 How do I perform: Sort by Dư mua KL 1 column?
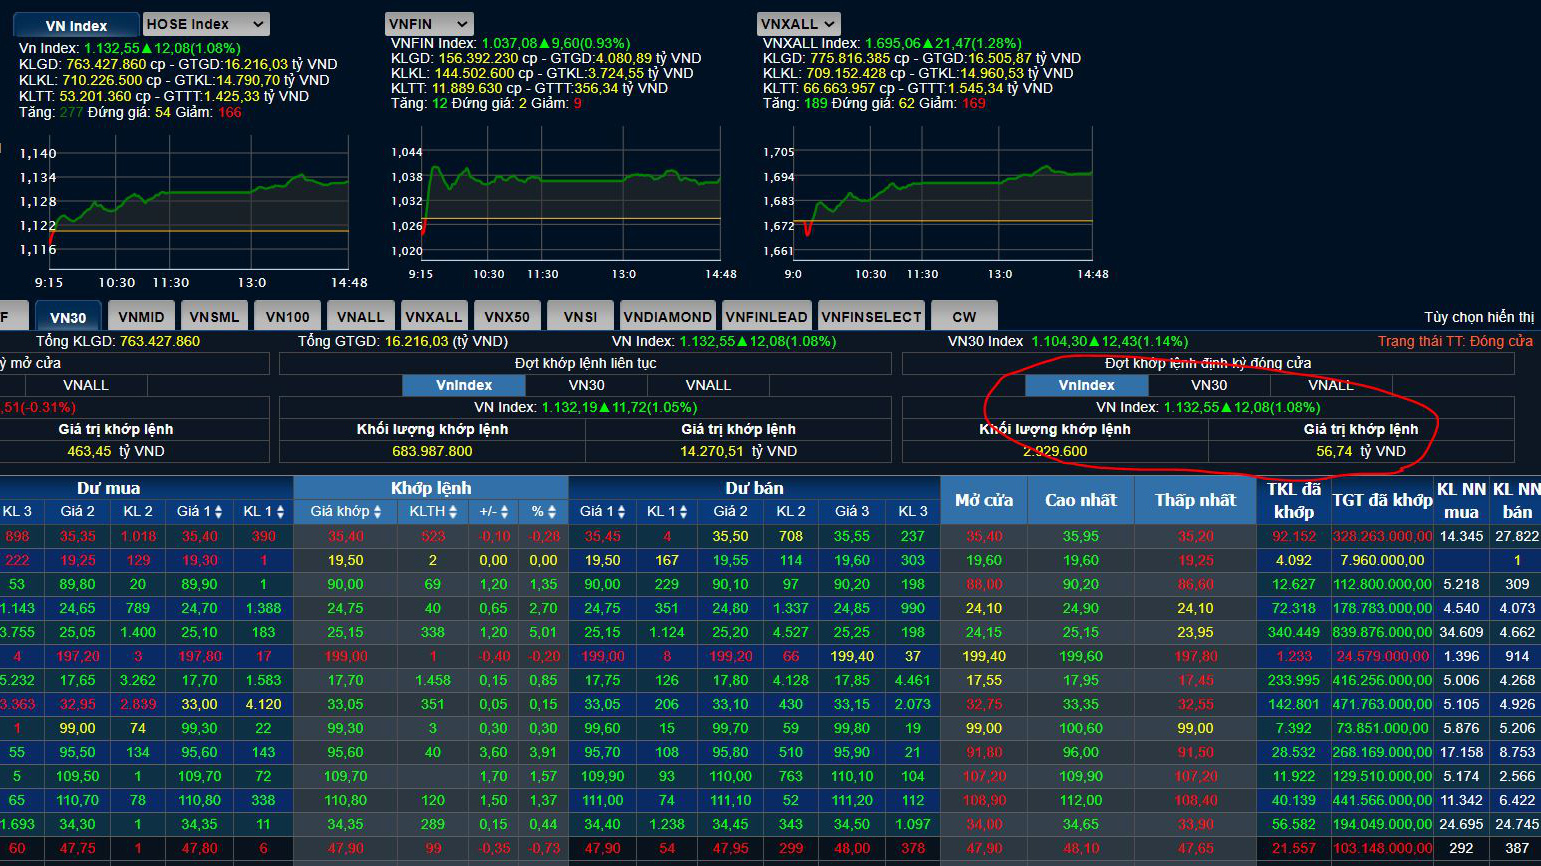(280, 512)
